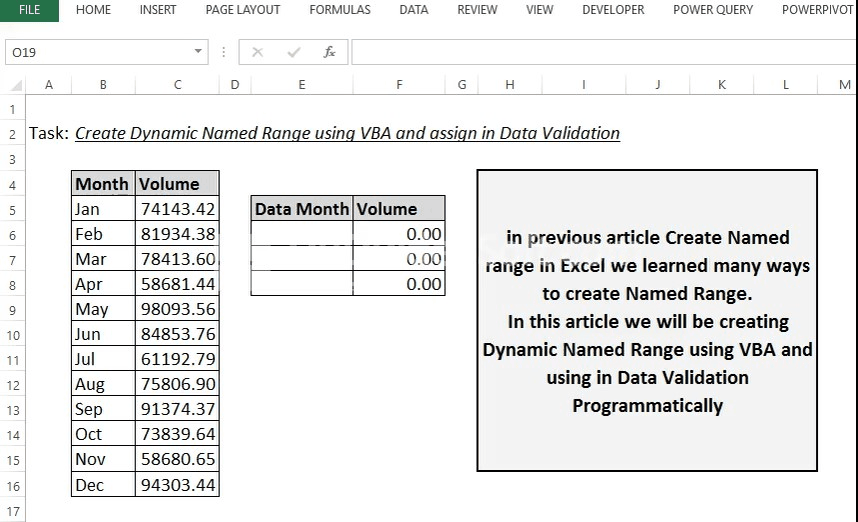Click inside the formula bar input
858x522 pixels.
(604, 52)
